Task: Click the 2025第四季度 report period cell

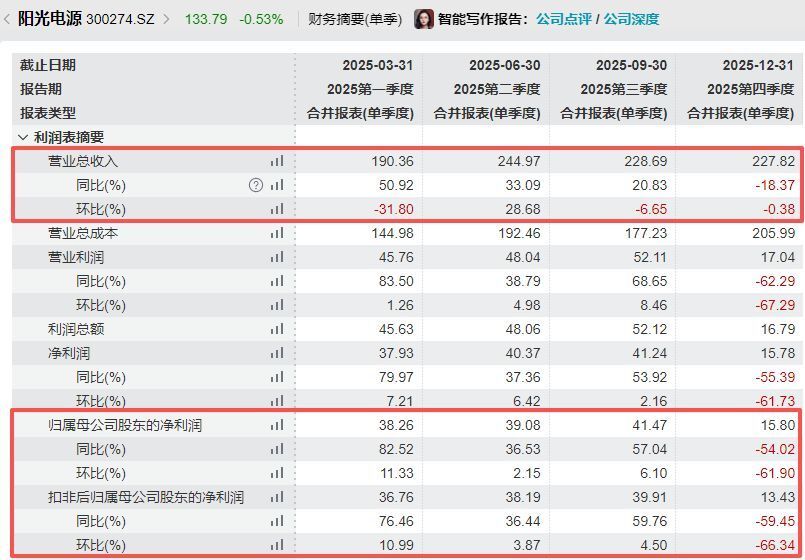Action: point(751,89)
